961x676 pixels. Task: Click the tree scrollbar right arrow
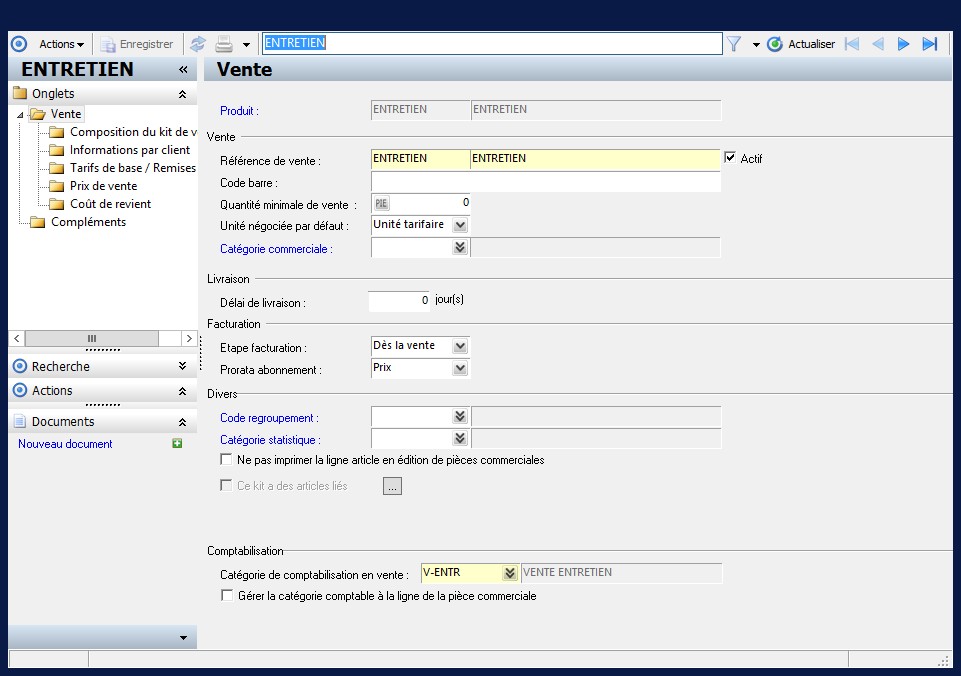(189, 338)
